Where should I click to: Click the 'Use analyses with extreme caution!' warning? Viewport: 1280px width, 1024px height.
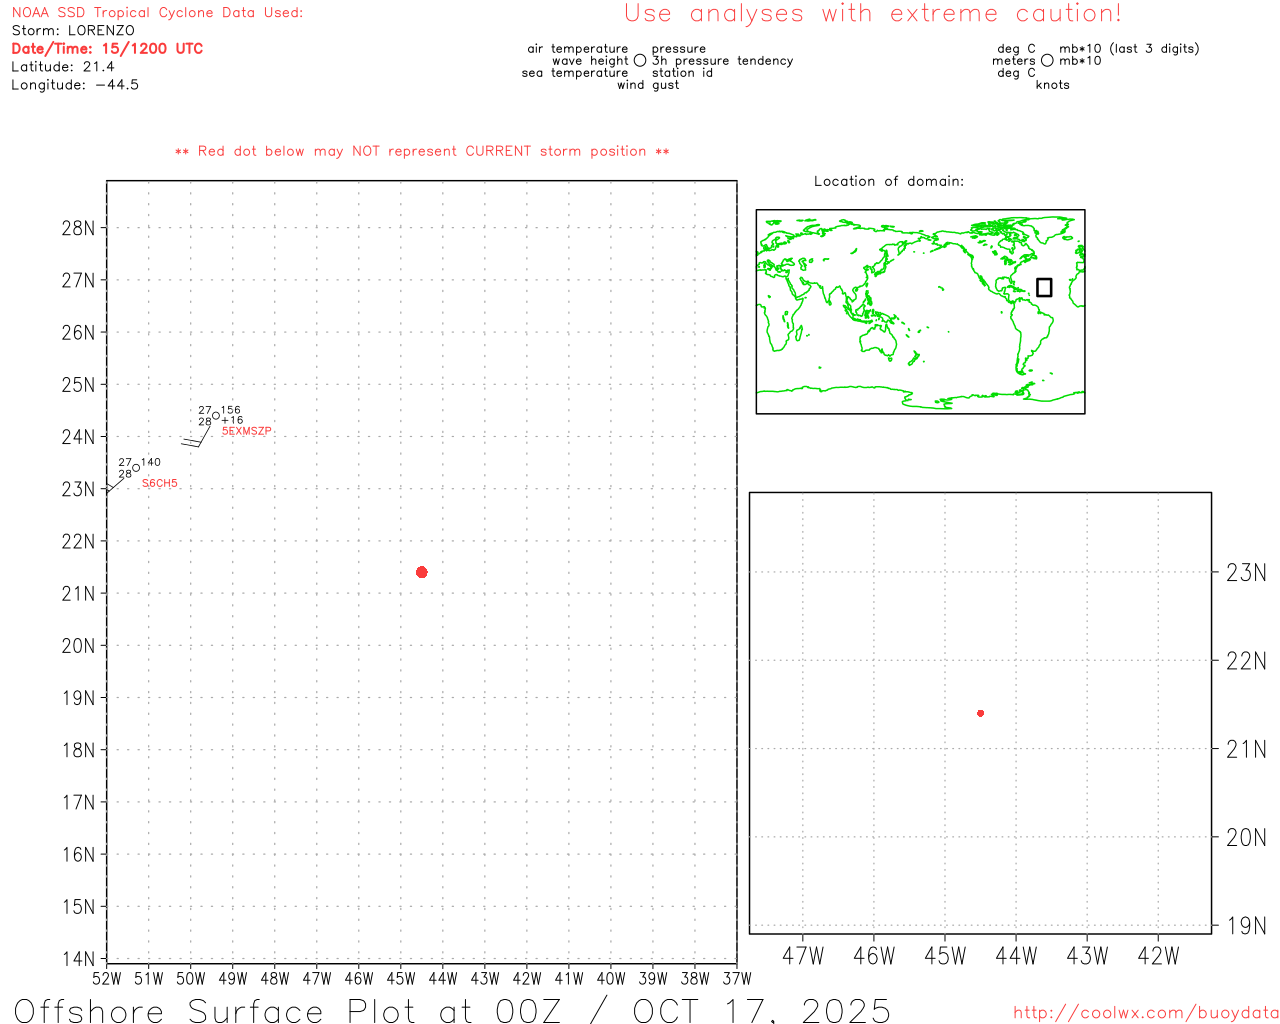pos(873,14)
